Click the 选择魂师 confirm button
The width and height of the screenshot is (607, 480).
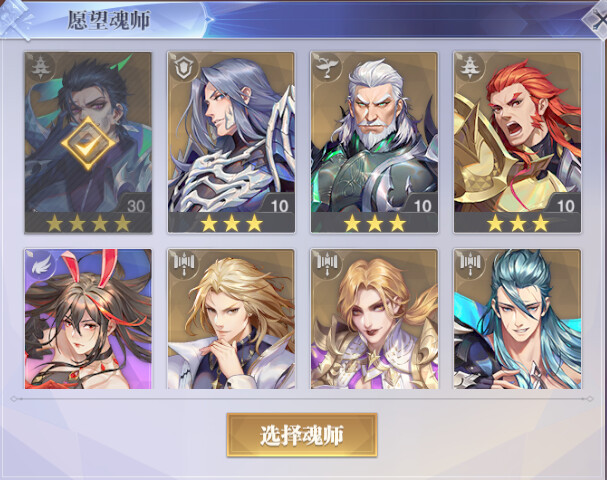[302, 435]
